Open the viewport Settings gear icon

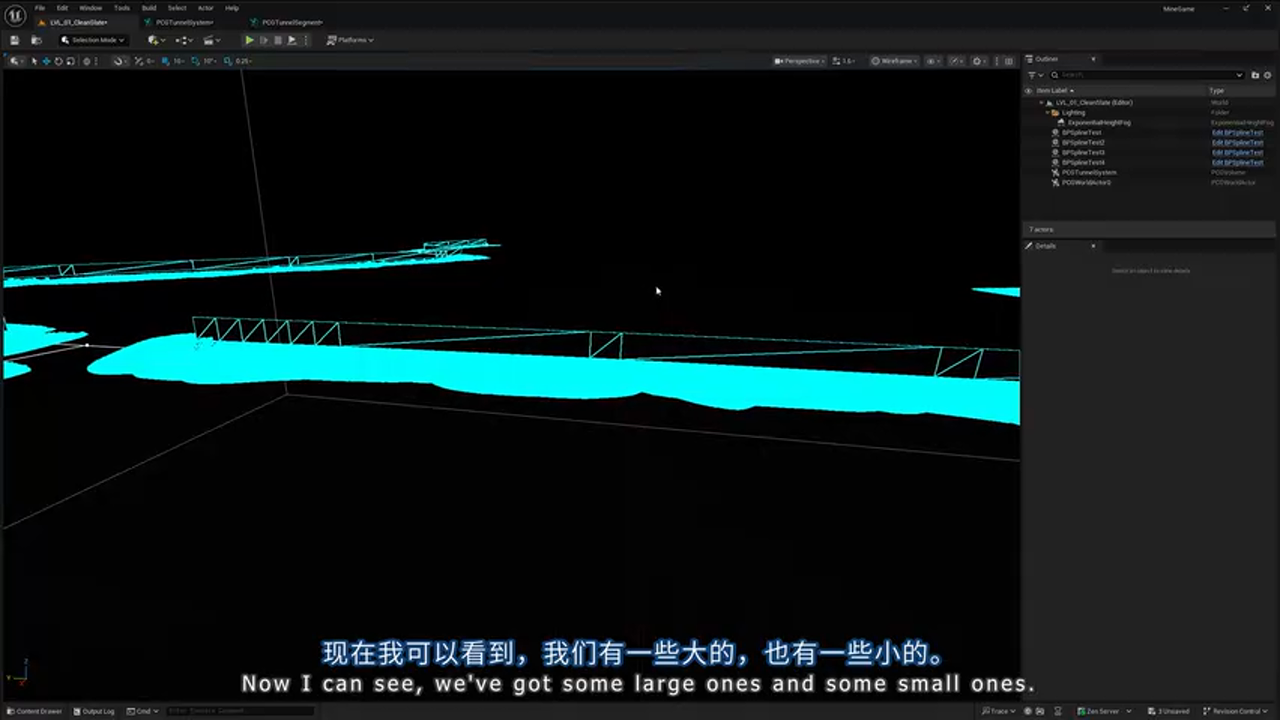click(977, 61)
